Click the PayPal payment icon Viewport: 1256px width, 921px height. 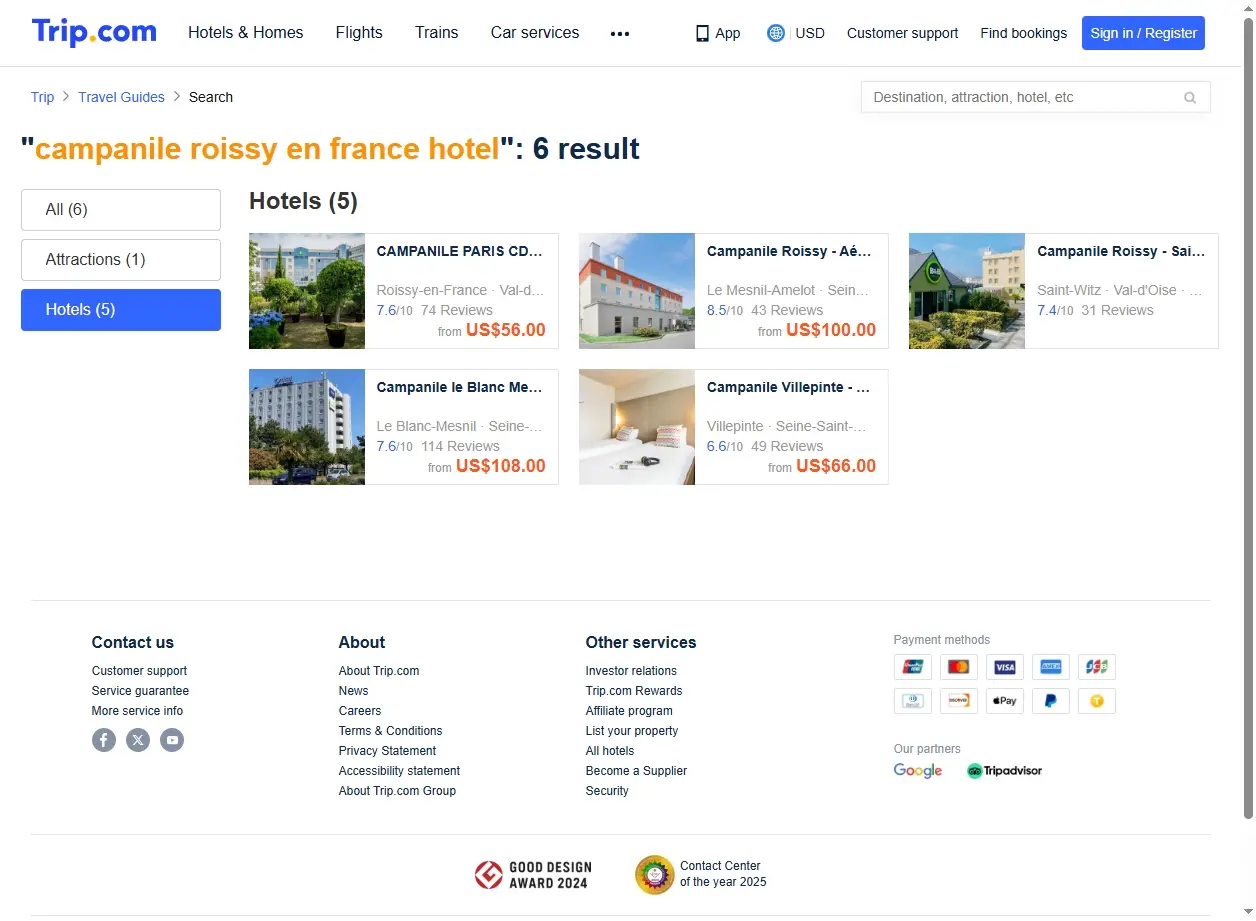(1051, 701)
